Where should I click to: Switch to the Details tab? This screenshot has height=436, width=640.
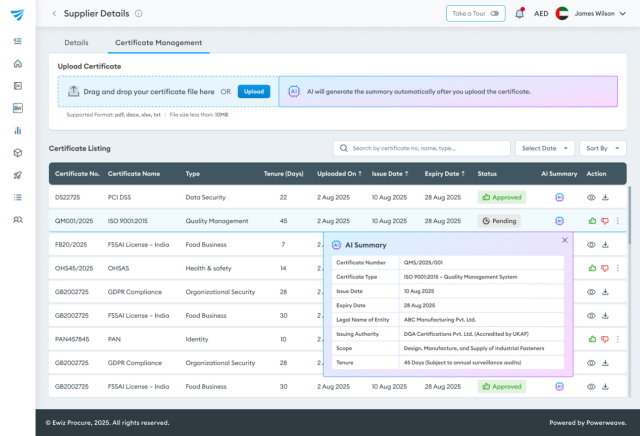click(76, 42)
